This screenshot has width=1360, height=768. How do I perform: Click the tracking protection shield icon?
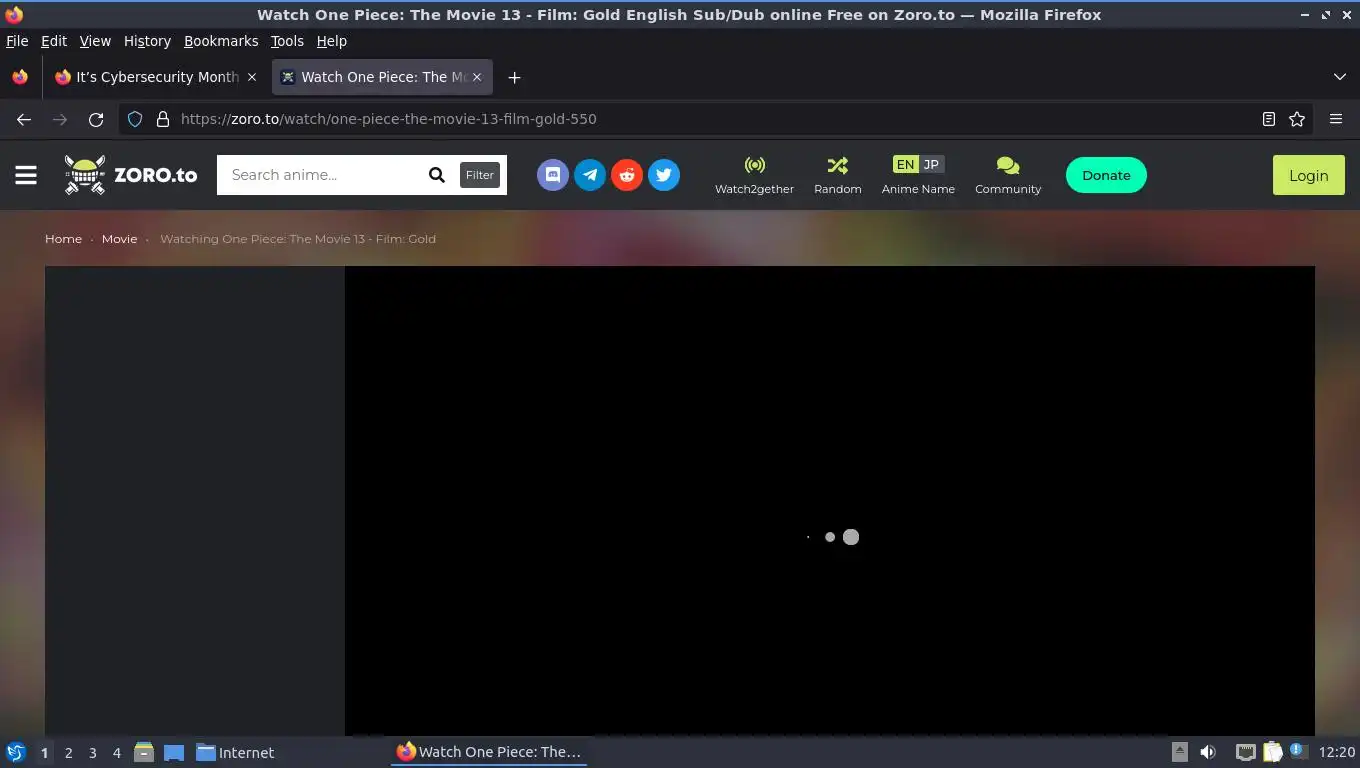[x=135, y=119]
